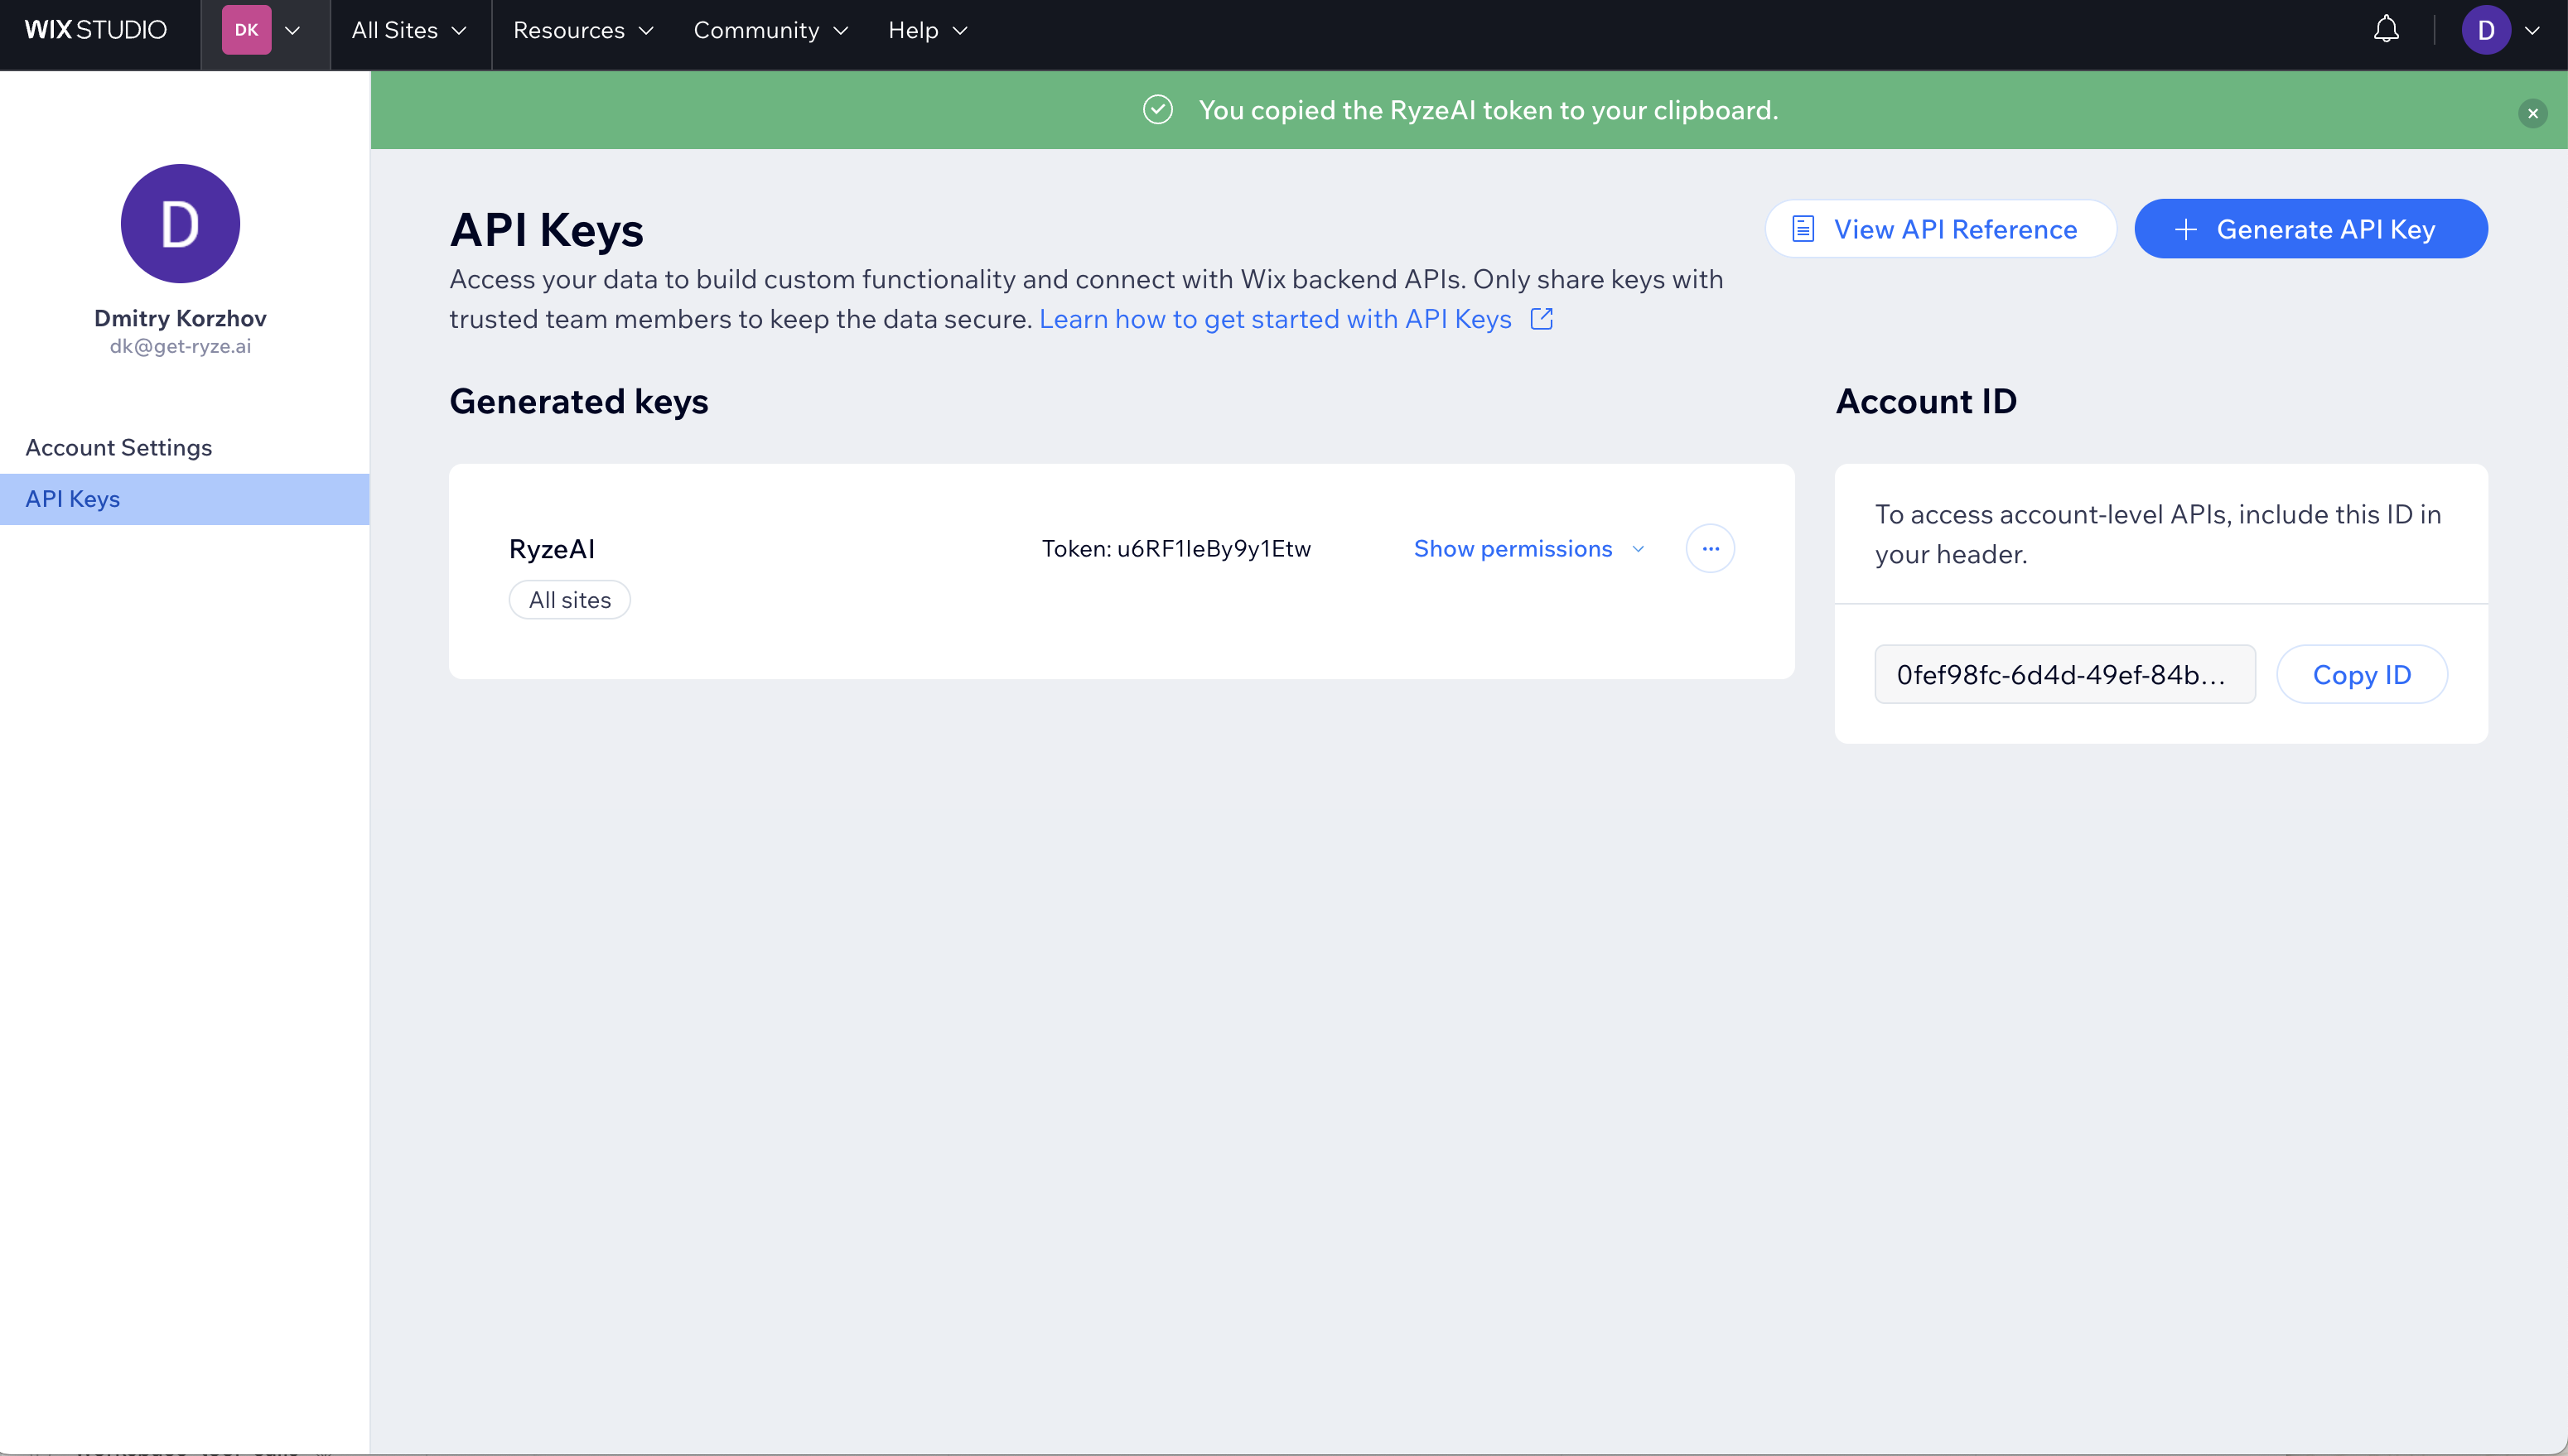The image size is (2568, 1456).
Task: Click the dk@get-ryze.ai email text
Action: click(x=180, y=346)
